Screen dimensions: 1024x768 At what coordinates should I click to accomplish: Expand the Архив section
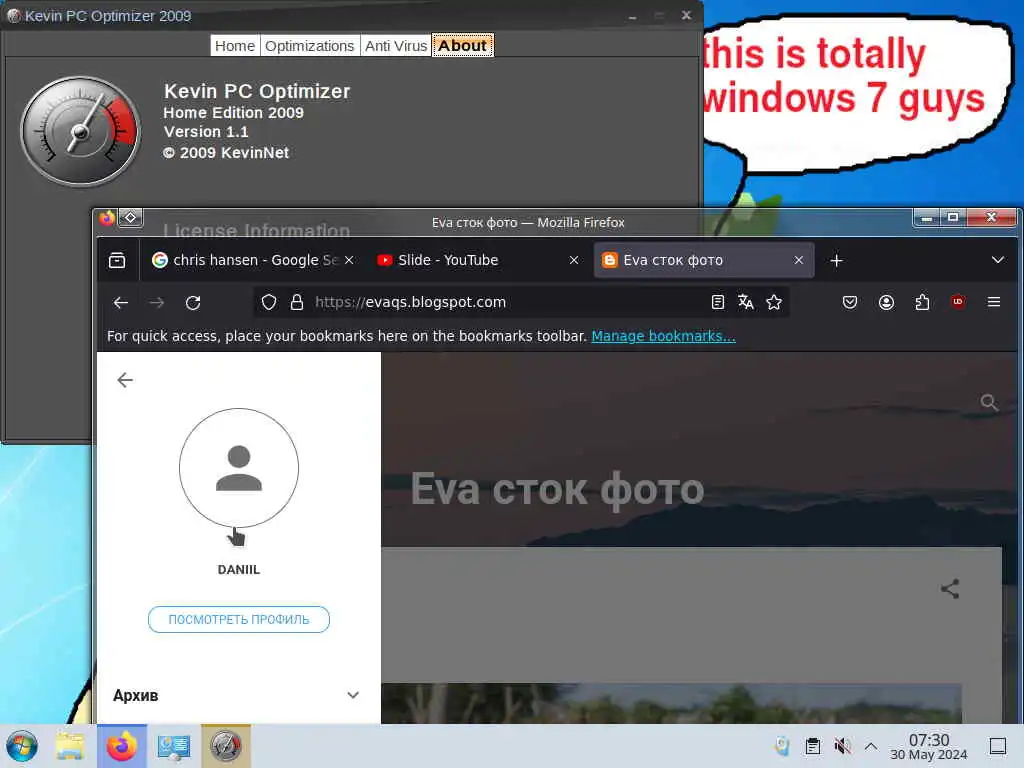tap(238, 696)
